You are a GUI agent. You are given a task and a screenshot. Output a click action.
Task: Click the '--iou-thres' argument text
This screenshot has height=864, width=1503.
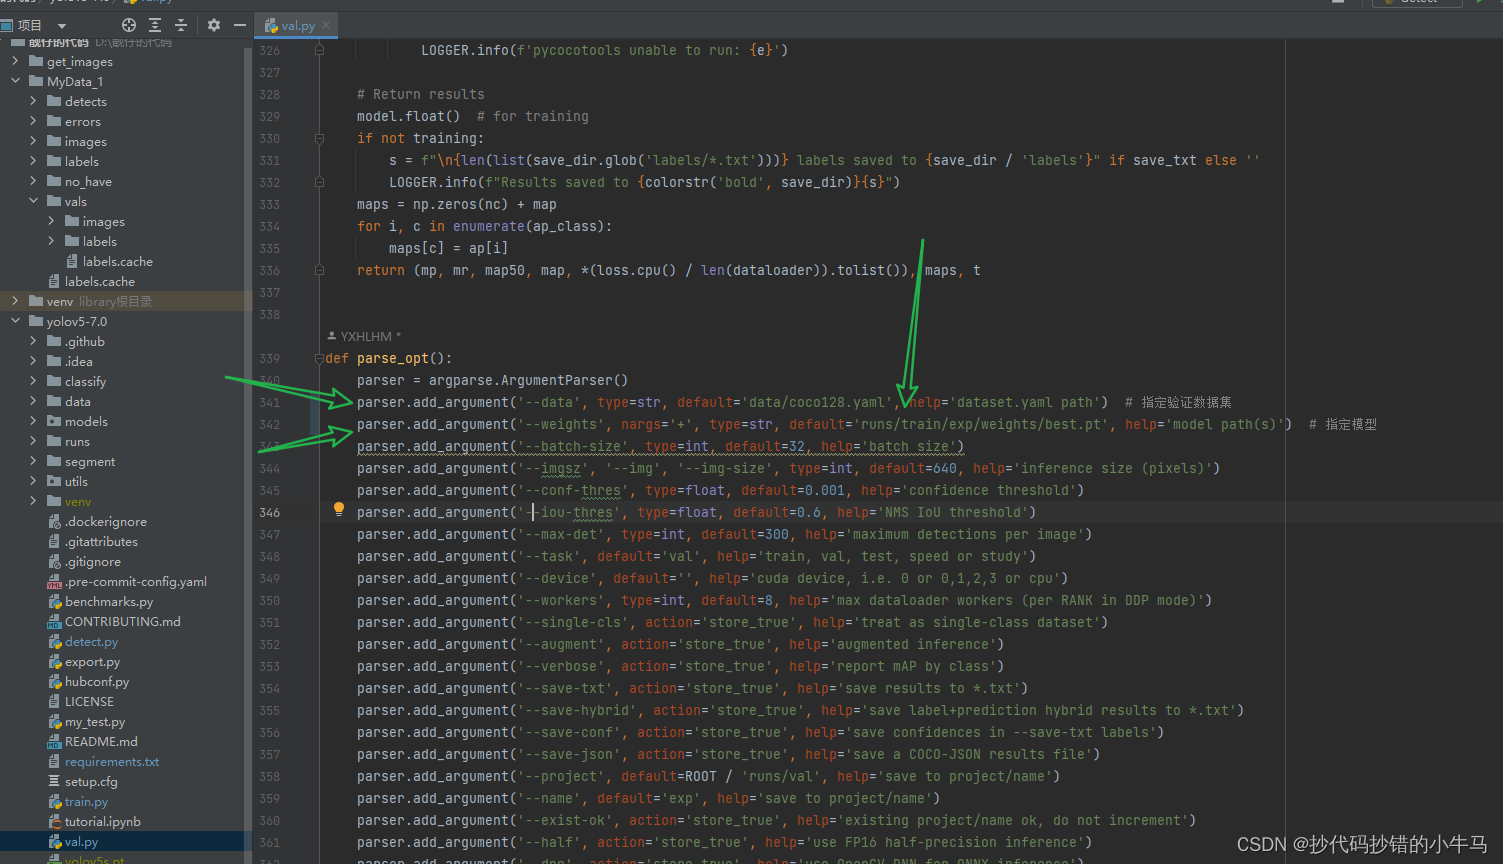[569, 512]
